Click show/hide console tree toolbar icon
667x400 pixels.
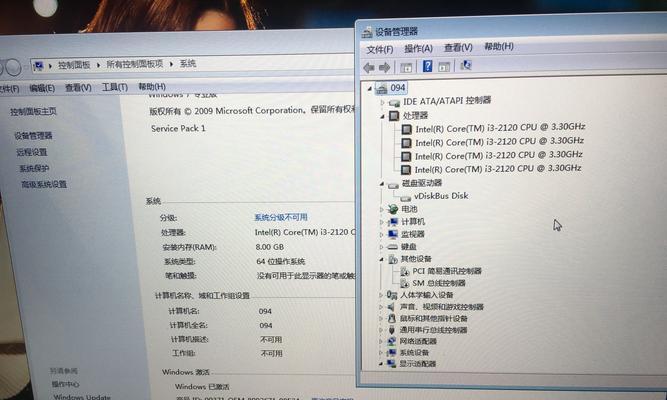coord(406,67)
